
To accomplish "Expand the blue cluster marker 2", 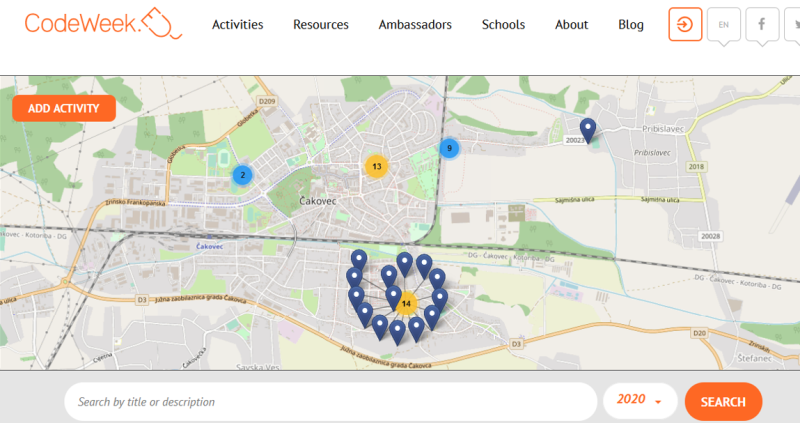I will click(242, 175).
